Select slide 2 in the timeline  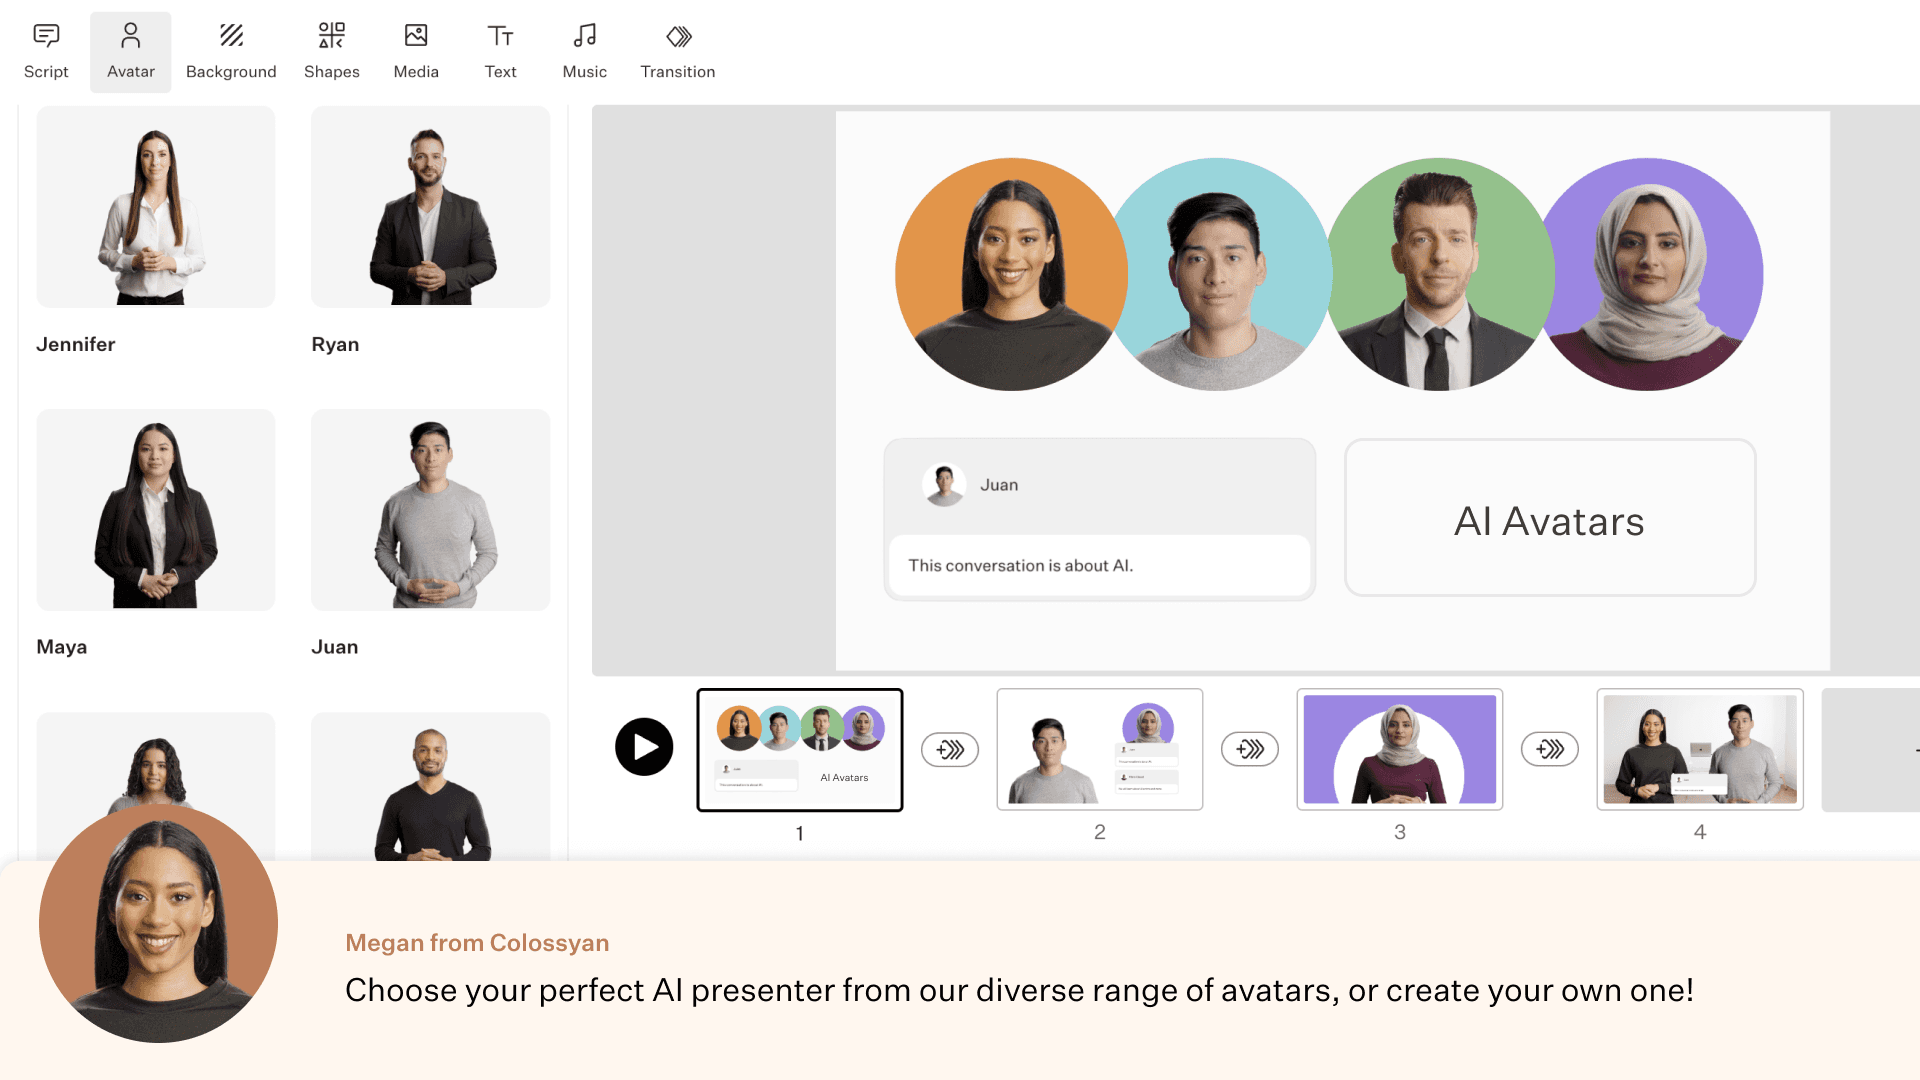(1100, 749)
